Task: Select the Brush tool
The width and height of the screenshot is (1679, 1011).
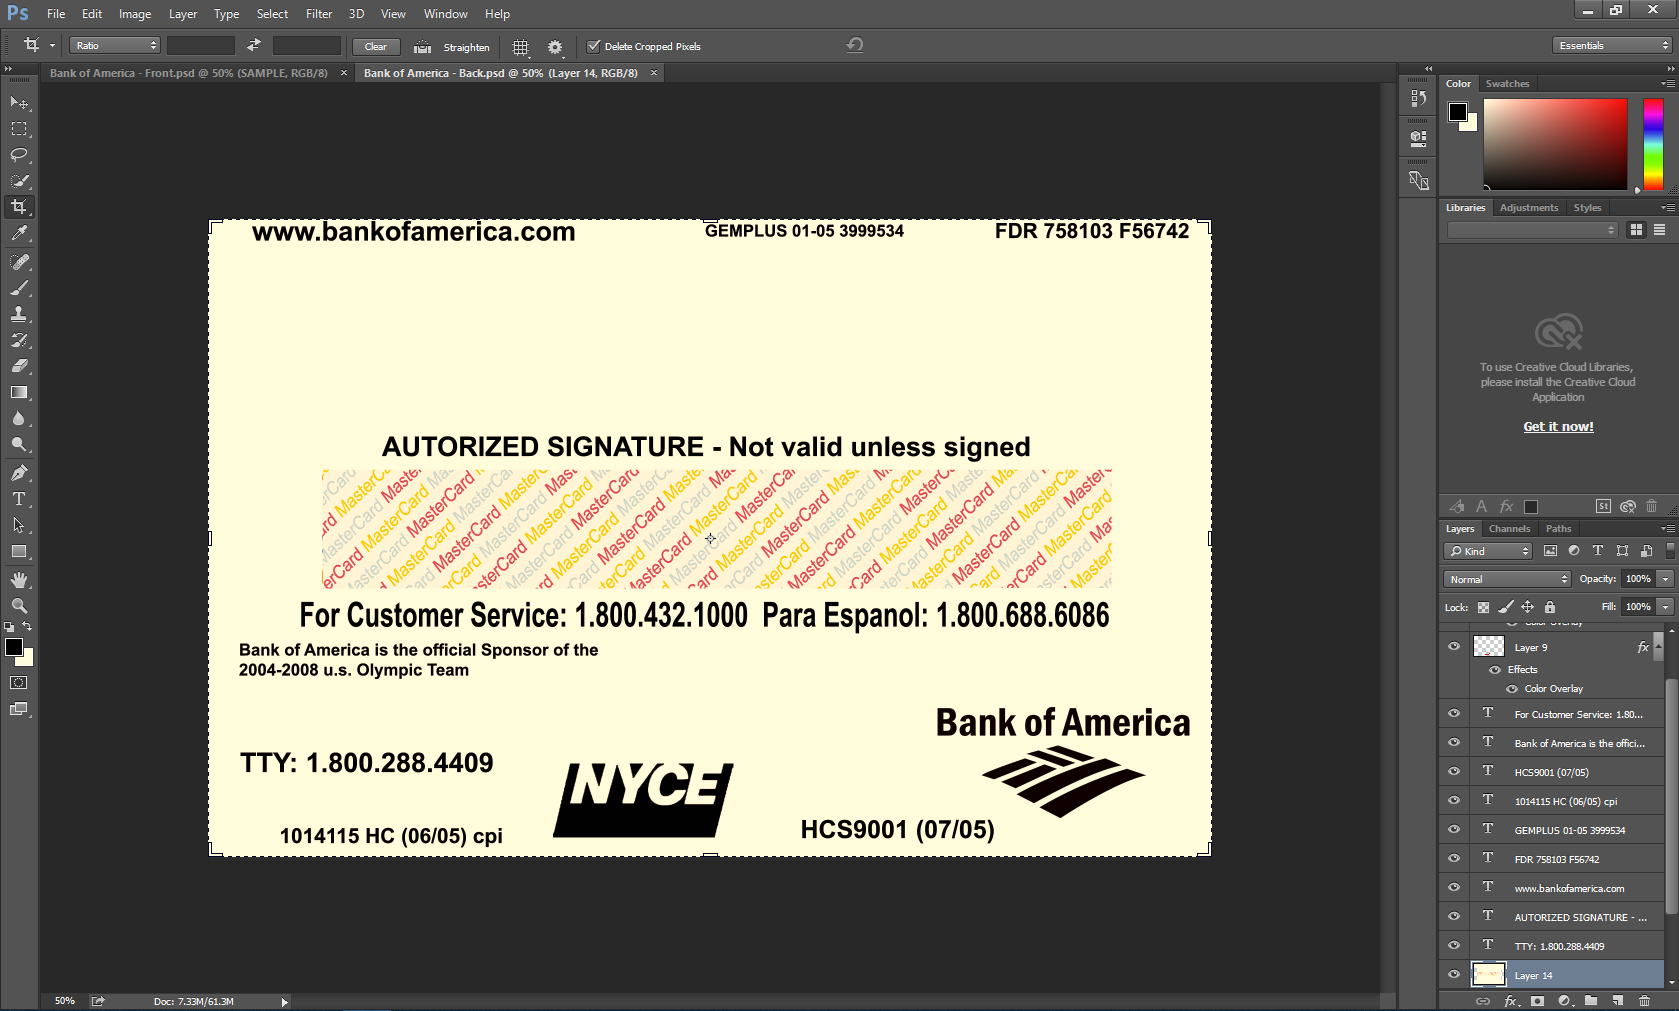Action: tap(19, 288)
